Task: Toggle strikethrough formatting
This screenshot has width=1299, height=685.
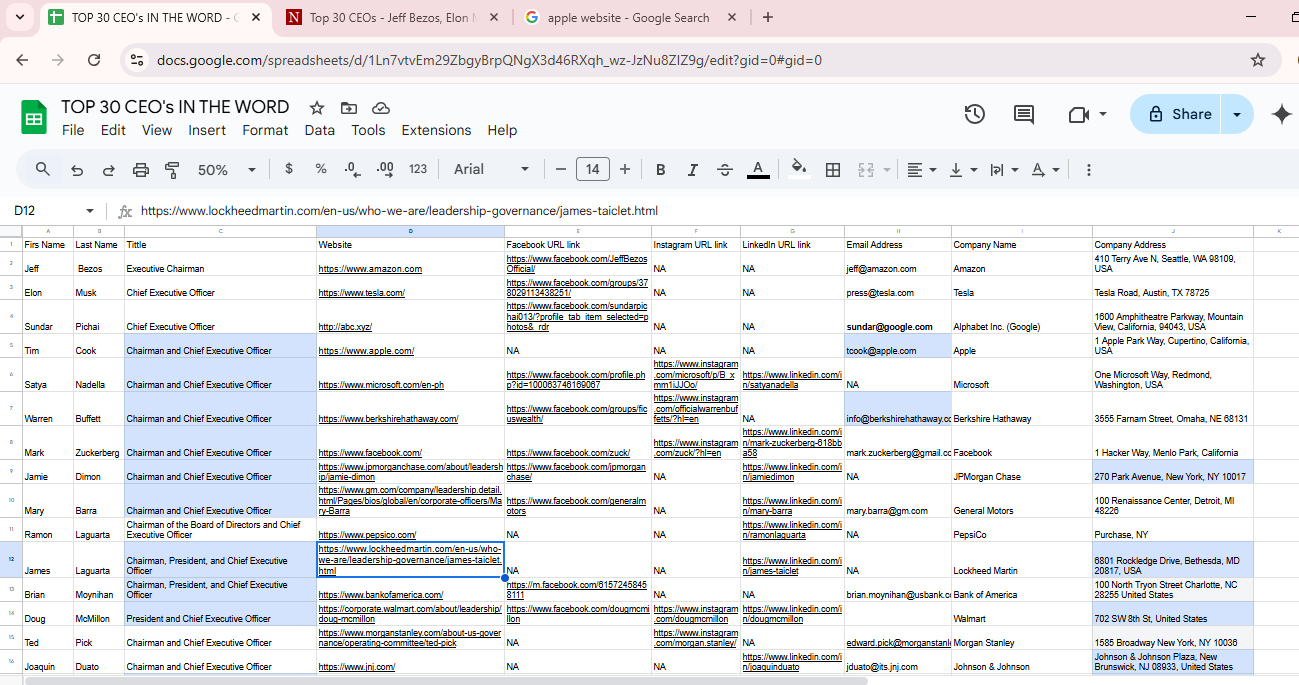Action: tap(725, 169)
